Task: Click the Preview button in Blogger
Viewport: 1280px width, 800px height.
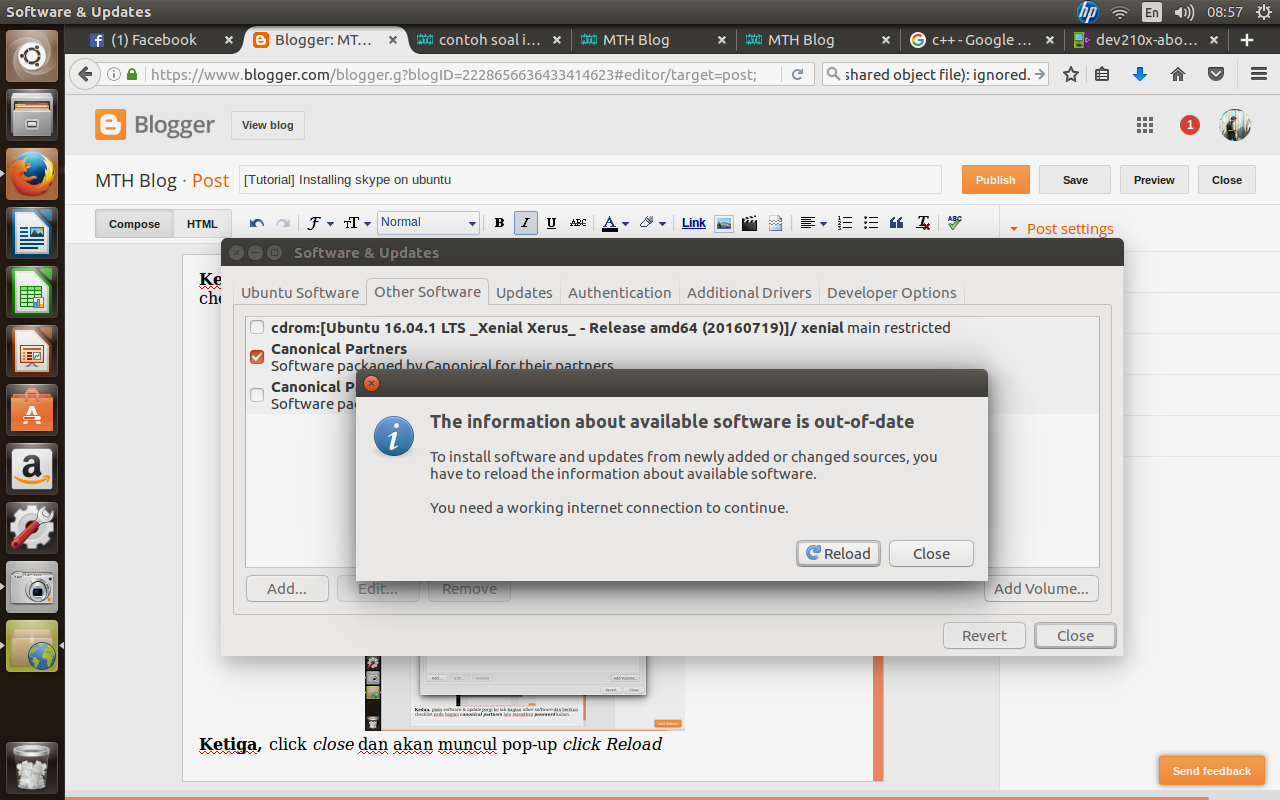Action: [x=1154, y=180]
